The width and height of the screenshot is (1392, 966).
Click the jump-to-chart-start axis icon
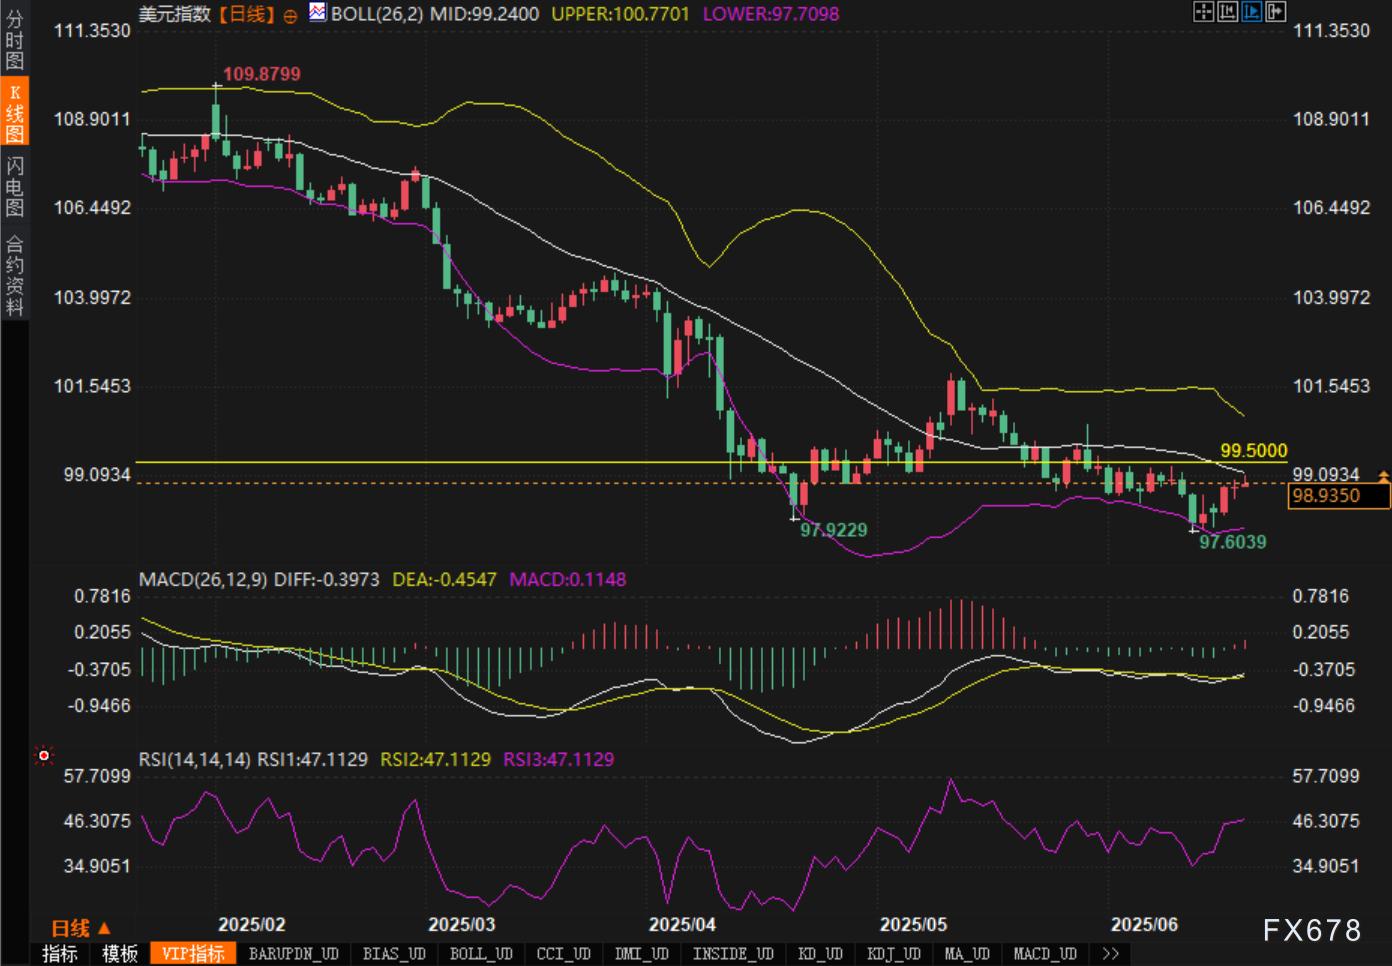[1227, 12]
